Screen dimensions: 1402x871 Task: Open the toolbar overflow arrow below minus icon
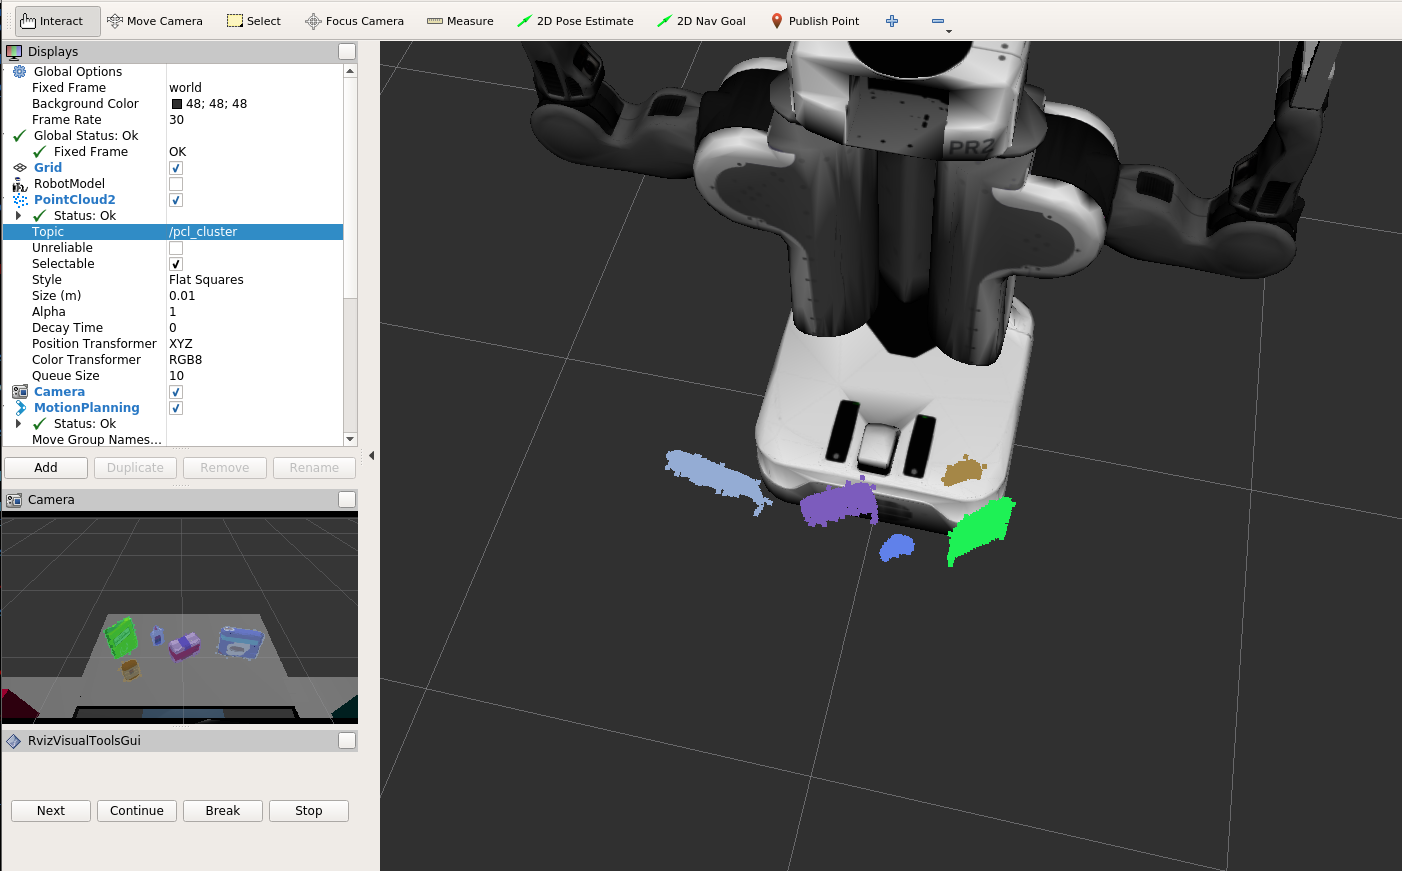tap(949, 32)
